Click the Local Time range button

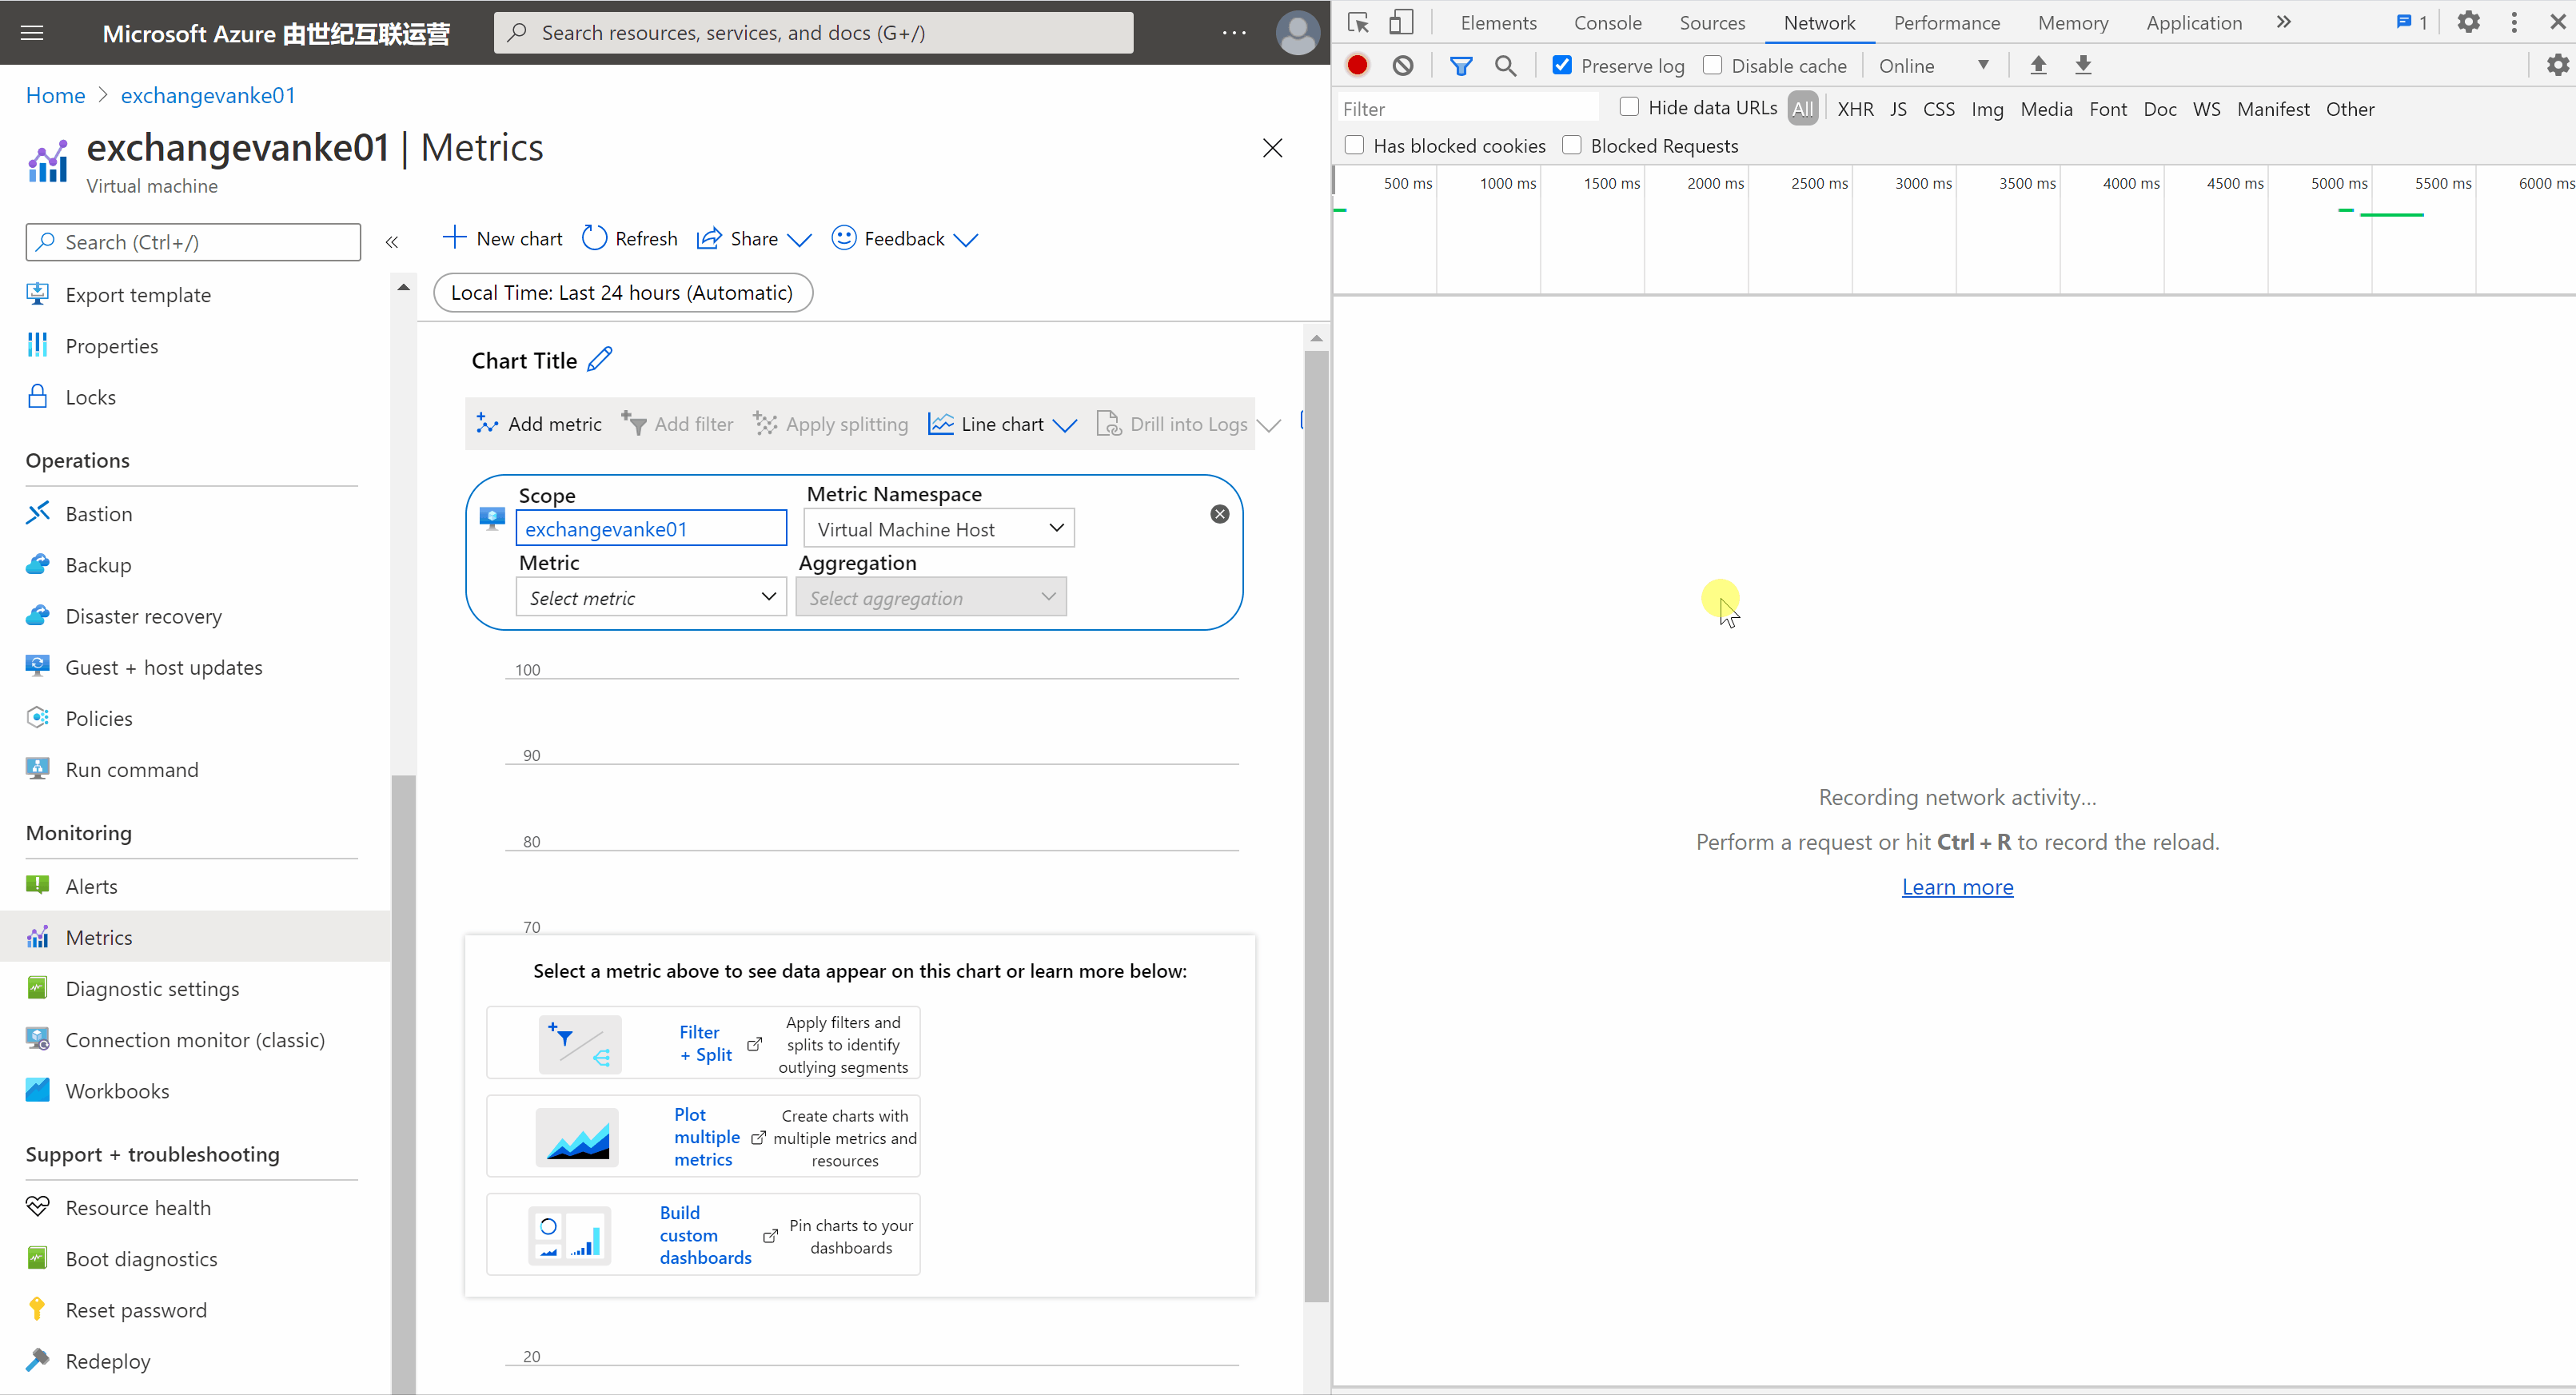tap(622, 293)
